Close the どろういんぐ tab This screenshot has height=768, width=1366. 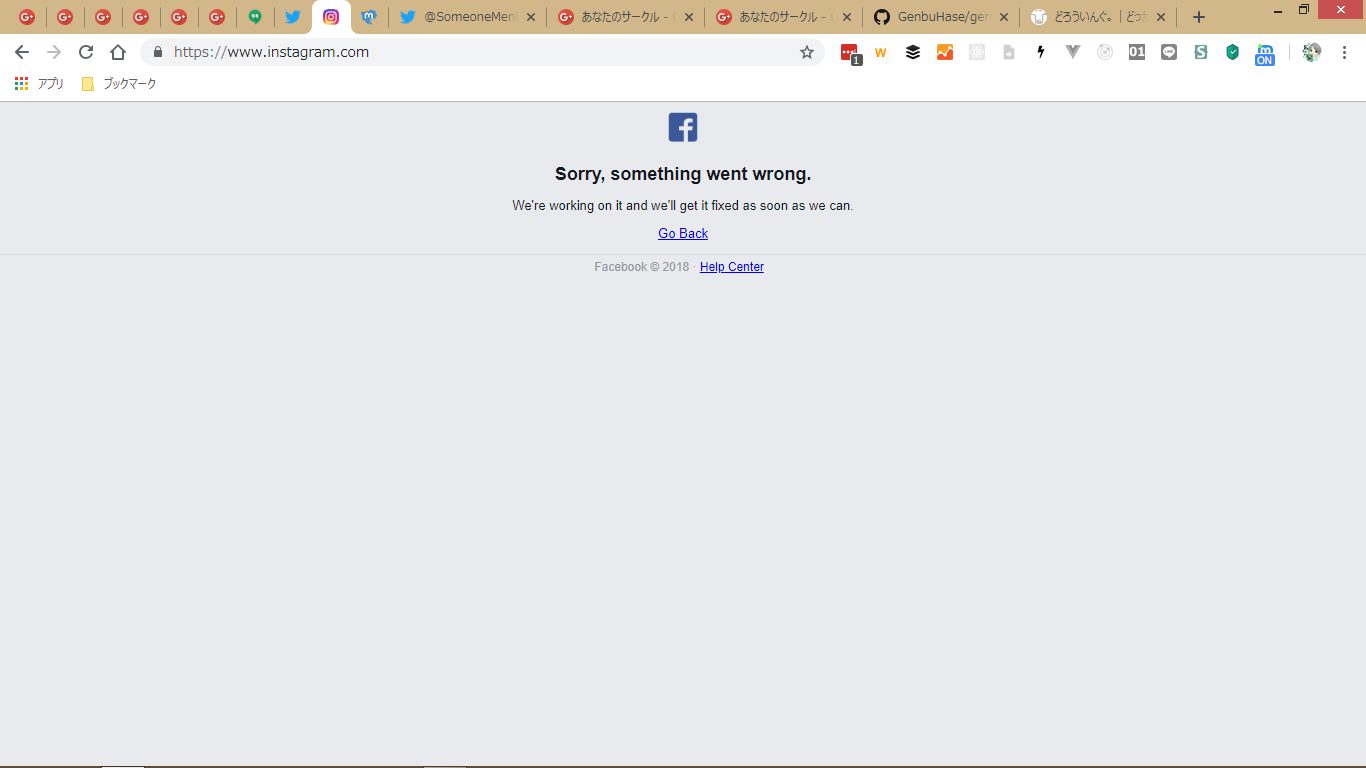[x=1161, y=17]
